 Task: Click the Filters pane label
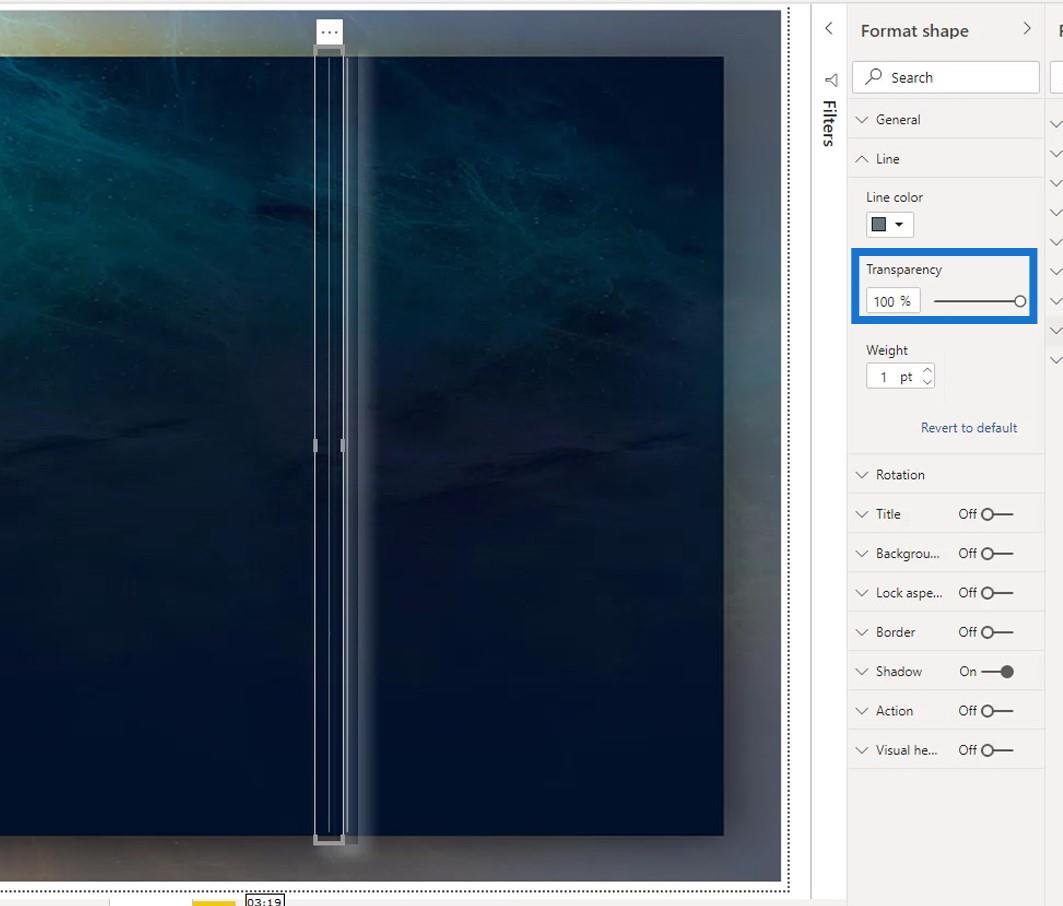coord(828,123)
